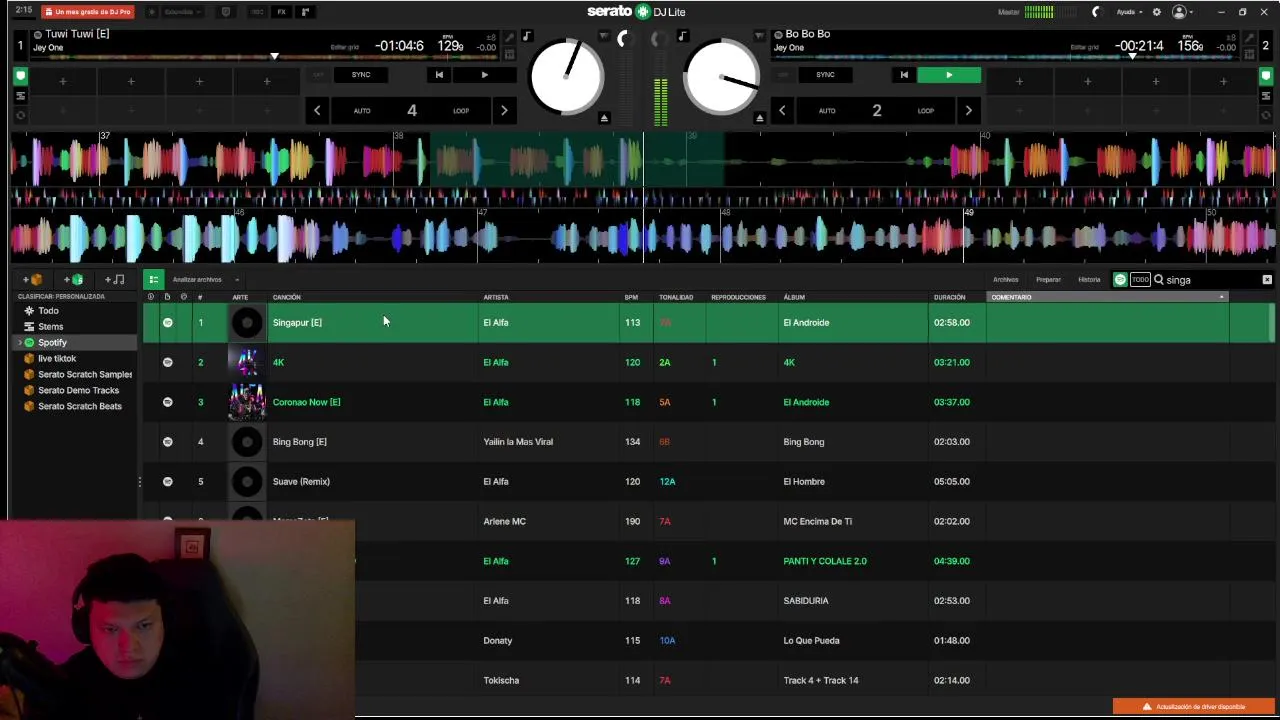Toggle AUTO loop 2 on deck 2
The width and height of the screenshot is (1280, 720).
coord(876,111)
